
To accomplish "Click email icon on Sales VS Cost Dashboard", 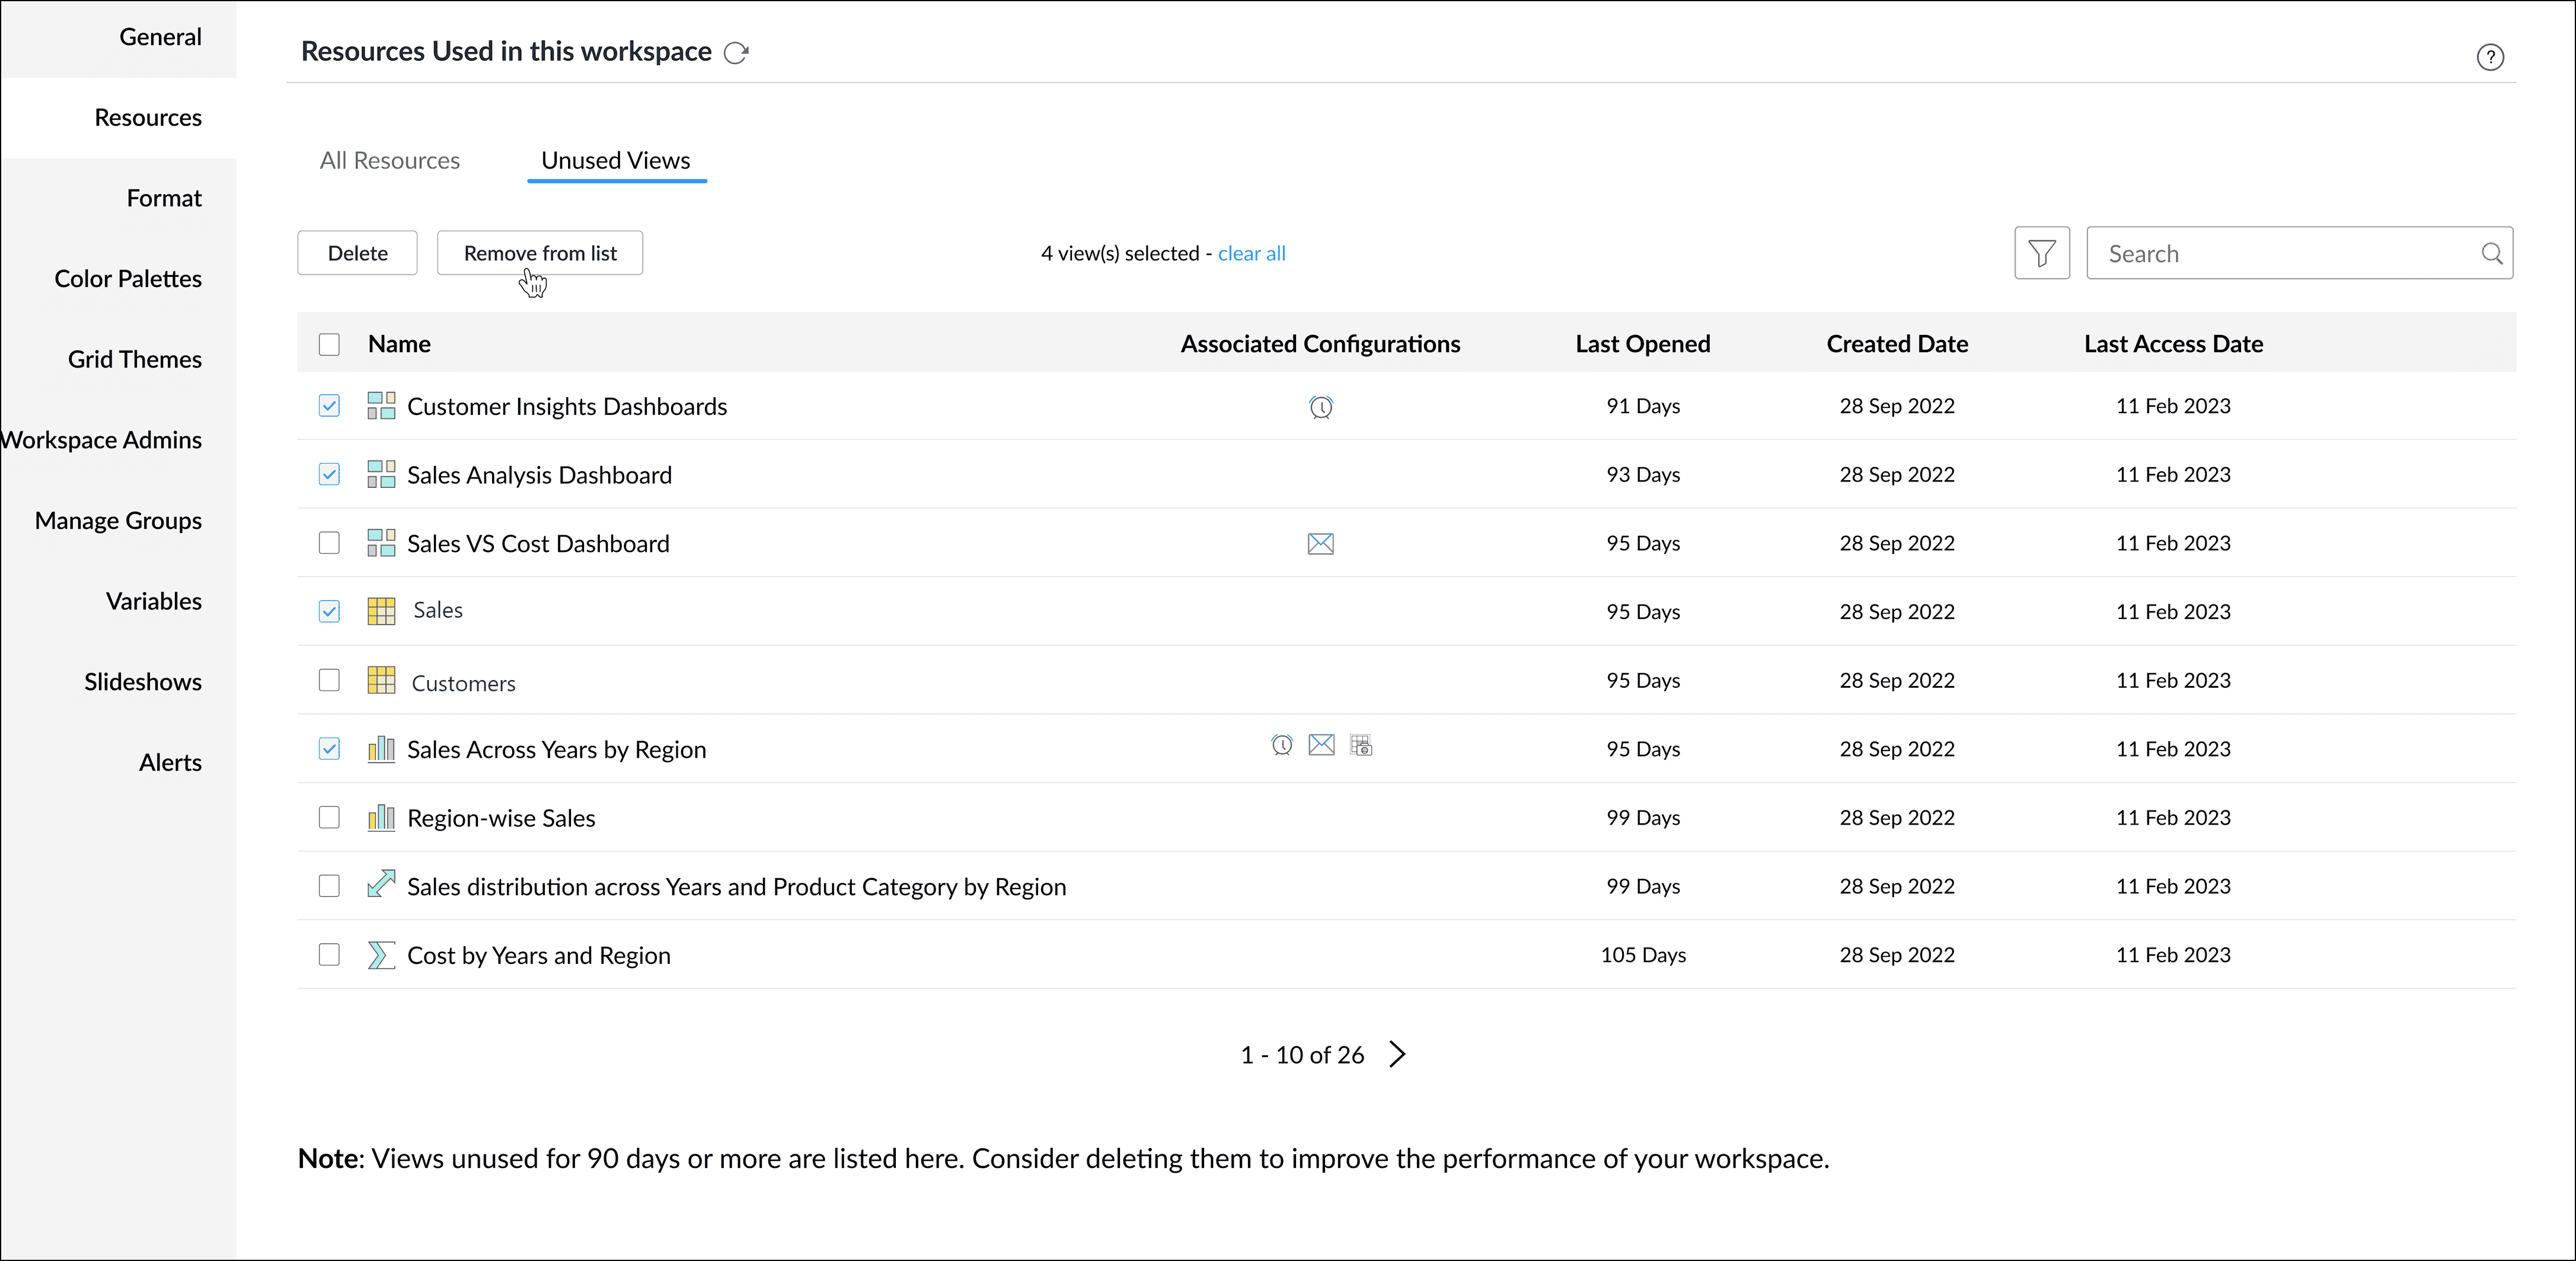I will (1320, 544).
